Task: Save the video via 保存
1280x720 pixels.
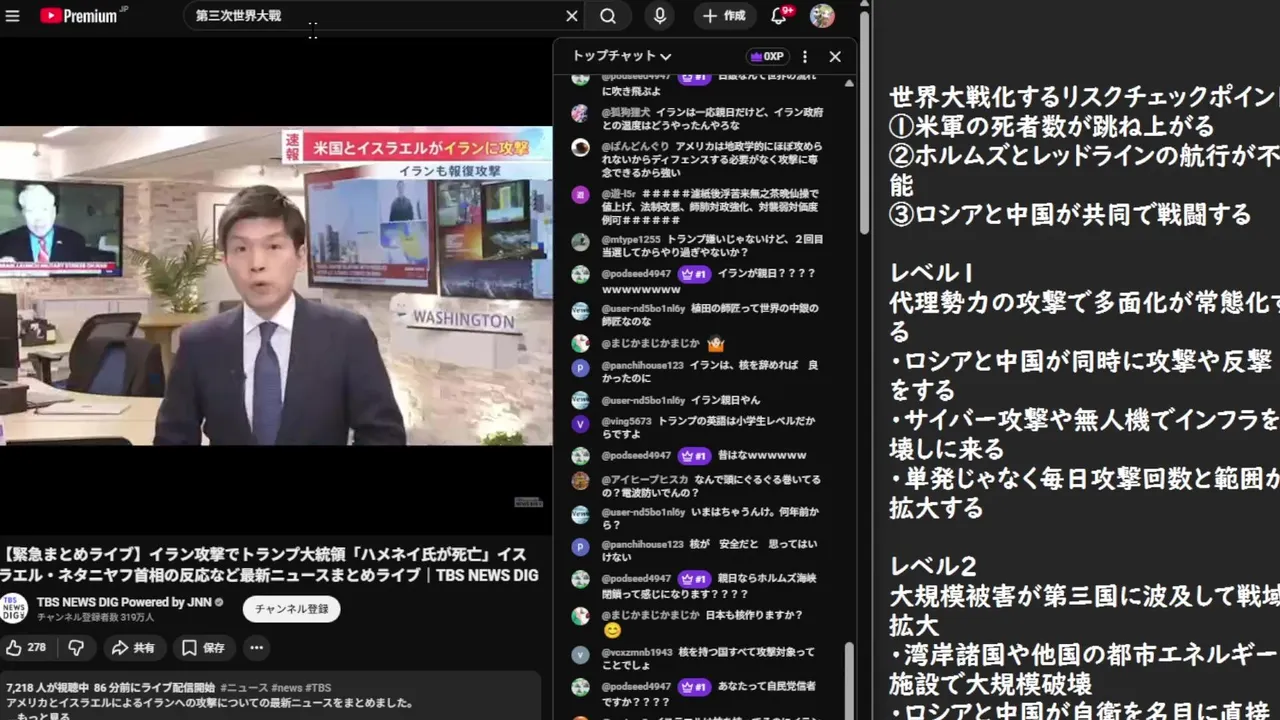Action: (x=204, y=648)
